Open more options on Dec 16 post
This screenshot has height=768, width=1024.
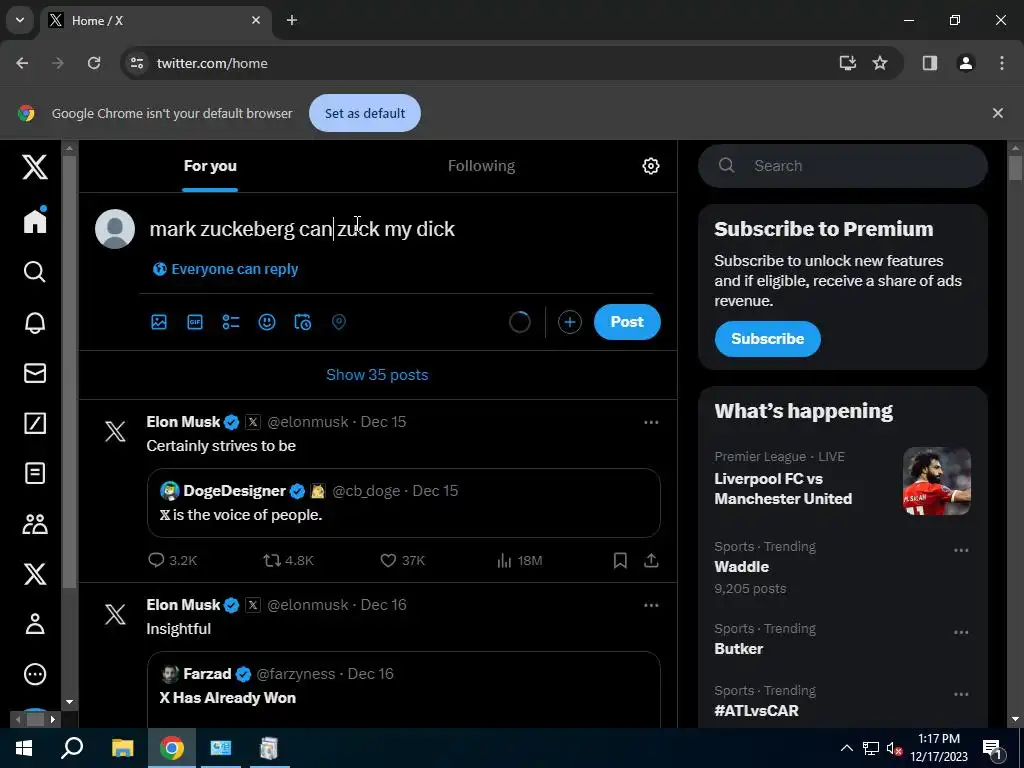[651, 605]
